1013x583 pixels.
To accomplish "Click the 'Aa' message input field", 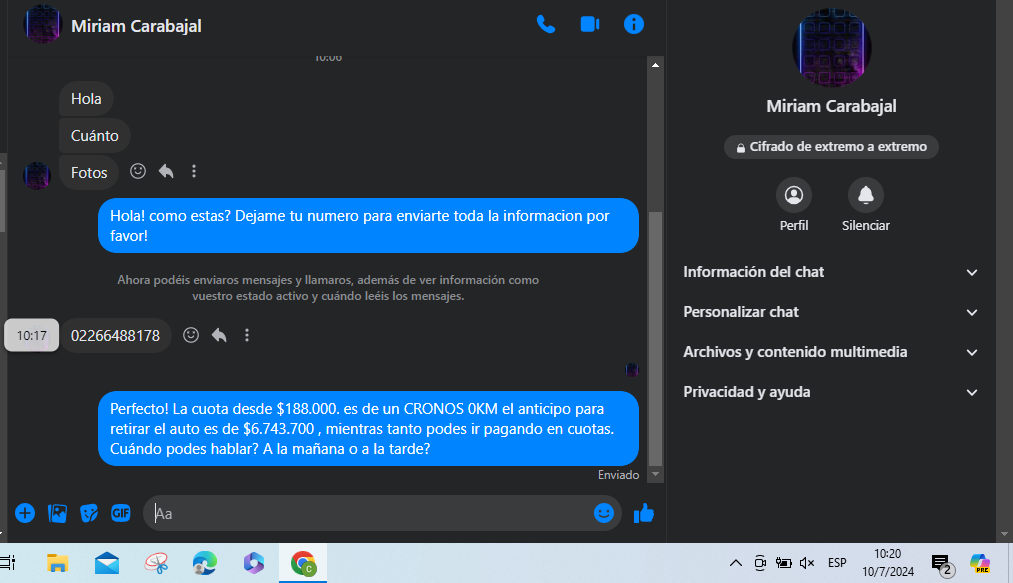I will click(x=370, y=513).
